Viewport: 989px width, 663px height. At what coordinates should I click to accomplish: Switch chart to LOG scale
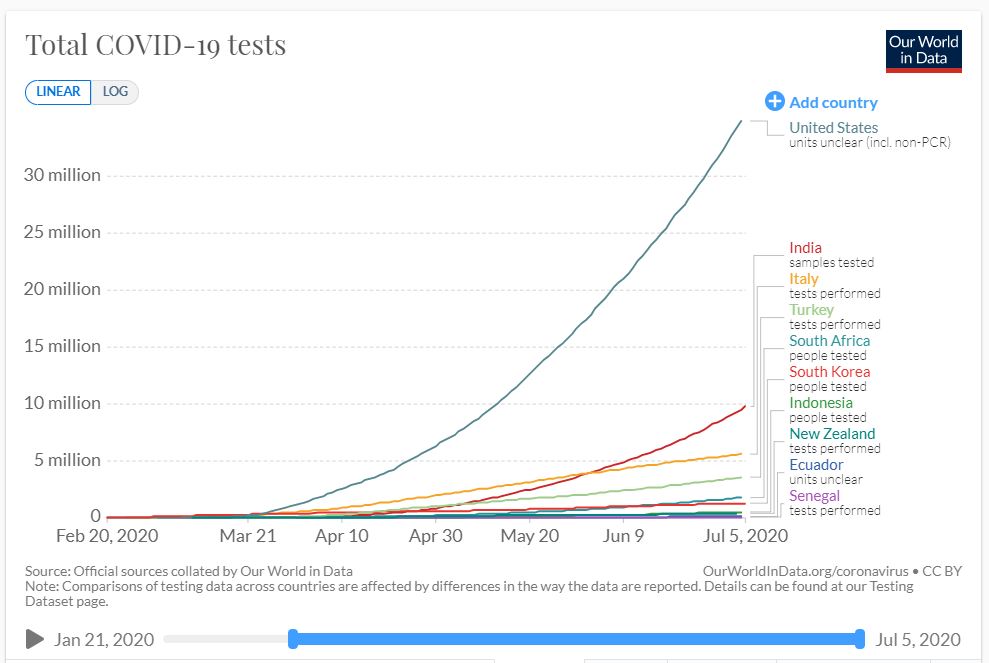115,92
